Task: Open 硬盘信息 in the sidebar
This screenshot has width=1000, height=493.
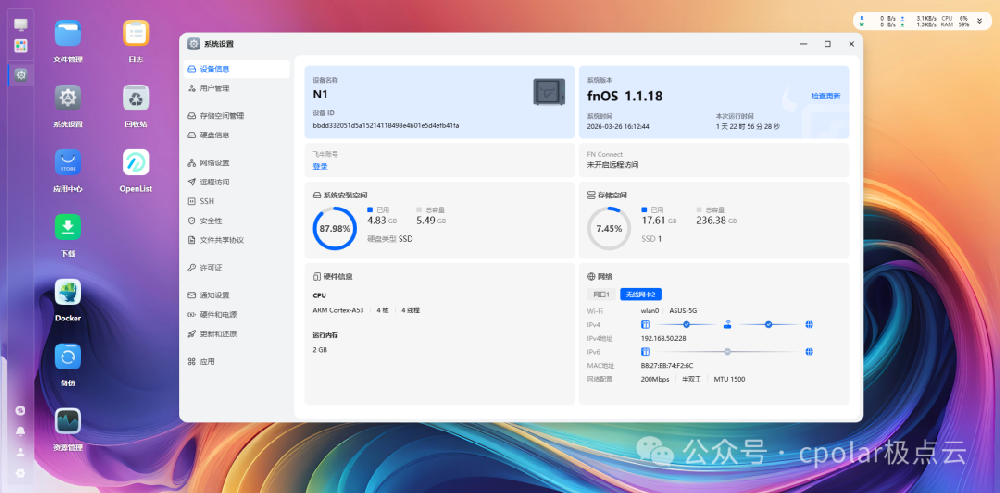Action: tap(237, 135)
